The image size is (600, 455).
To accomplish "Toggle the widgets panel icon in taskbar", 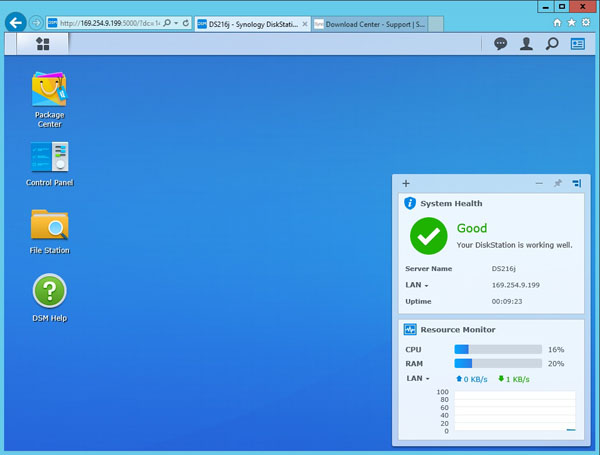I will (577, 44).
